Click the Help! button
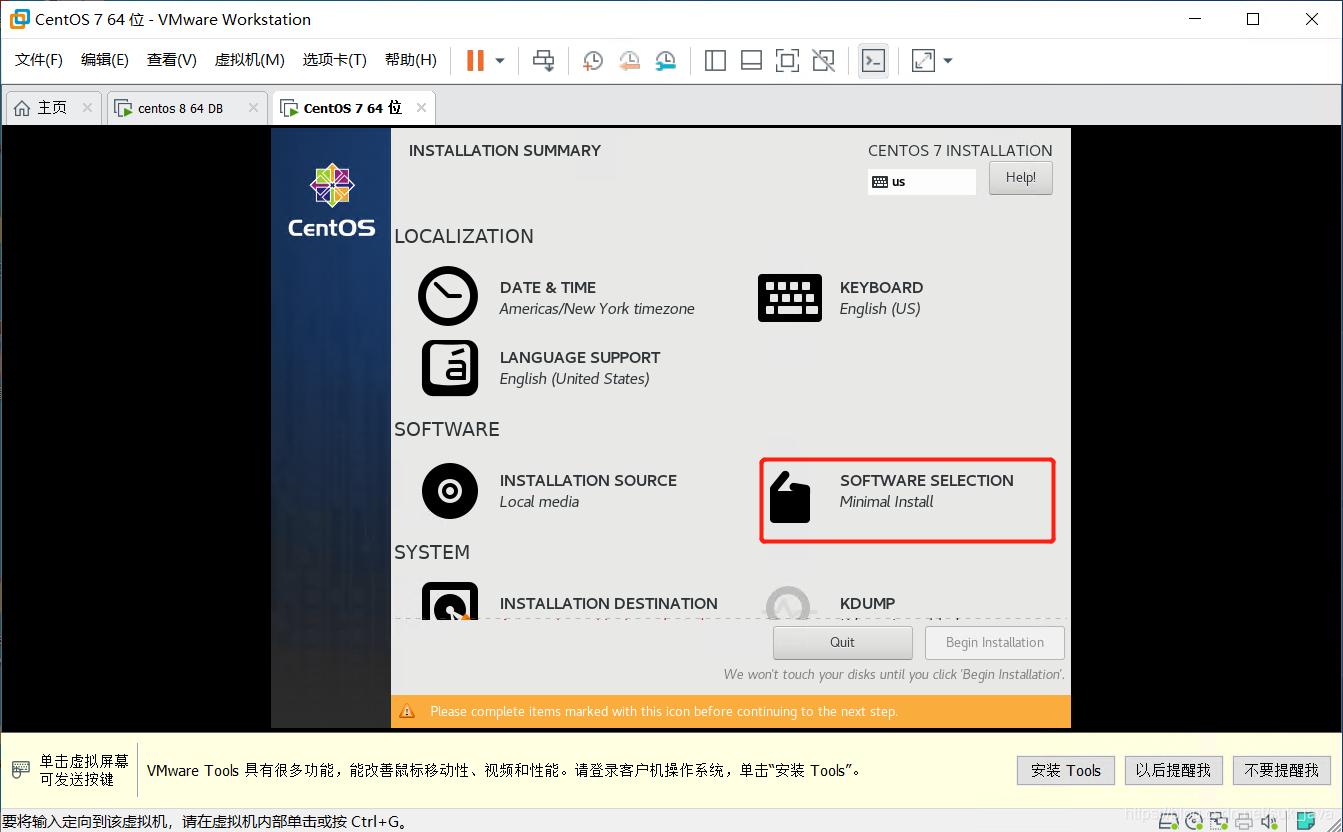 (1021, 178)
